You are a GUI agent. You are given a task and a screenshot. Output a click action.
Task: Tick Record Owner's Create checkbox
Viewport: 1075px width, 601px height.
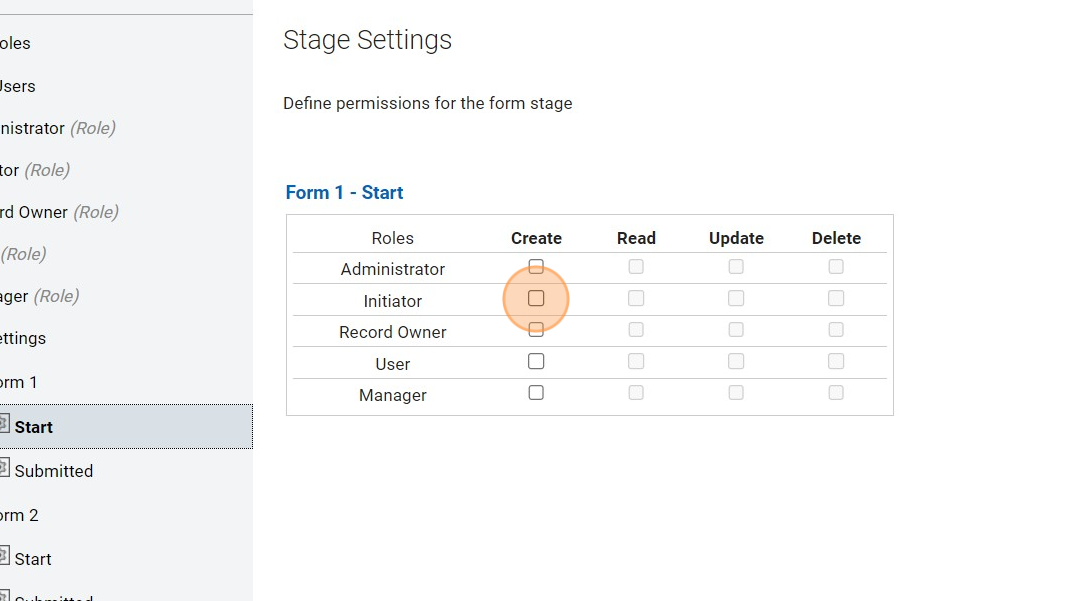coord(536,330)
